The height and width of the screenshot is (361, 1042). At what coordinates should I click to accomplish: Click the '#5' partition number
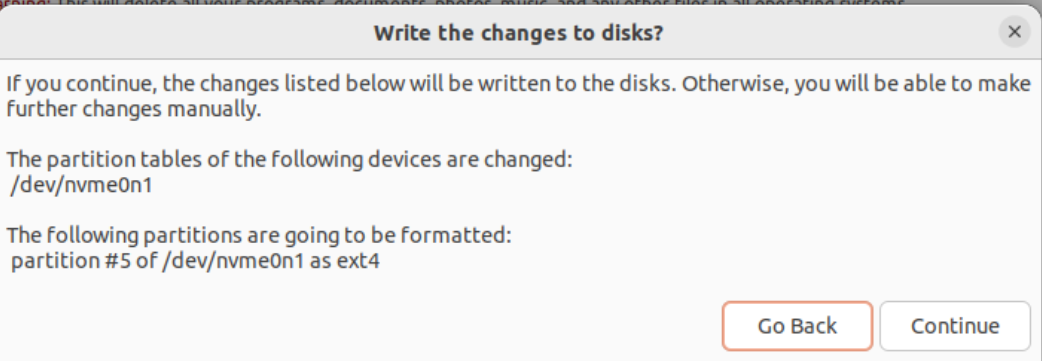(116, 261)
